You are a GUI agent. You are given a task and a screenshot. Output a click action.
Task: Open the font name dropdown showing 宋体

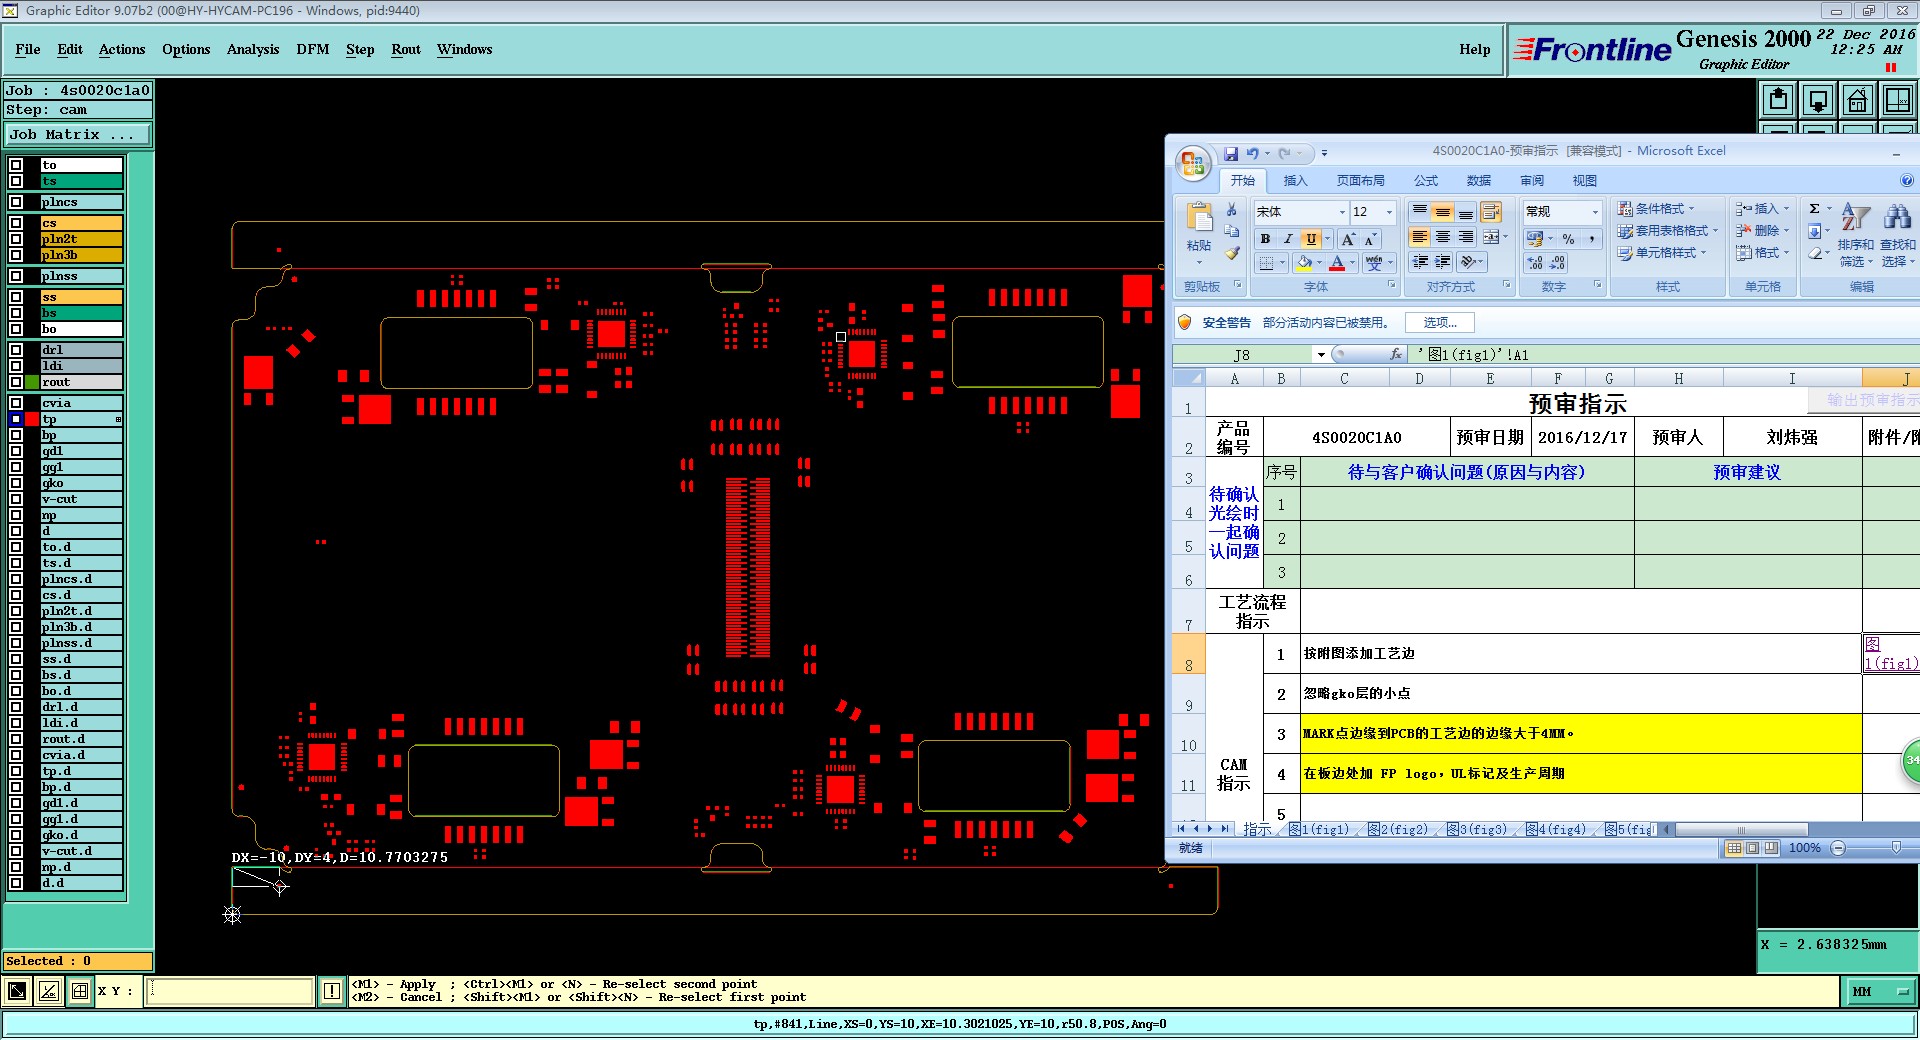coord(1342,212)
